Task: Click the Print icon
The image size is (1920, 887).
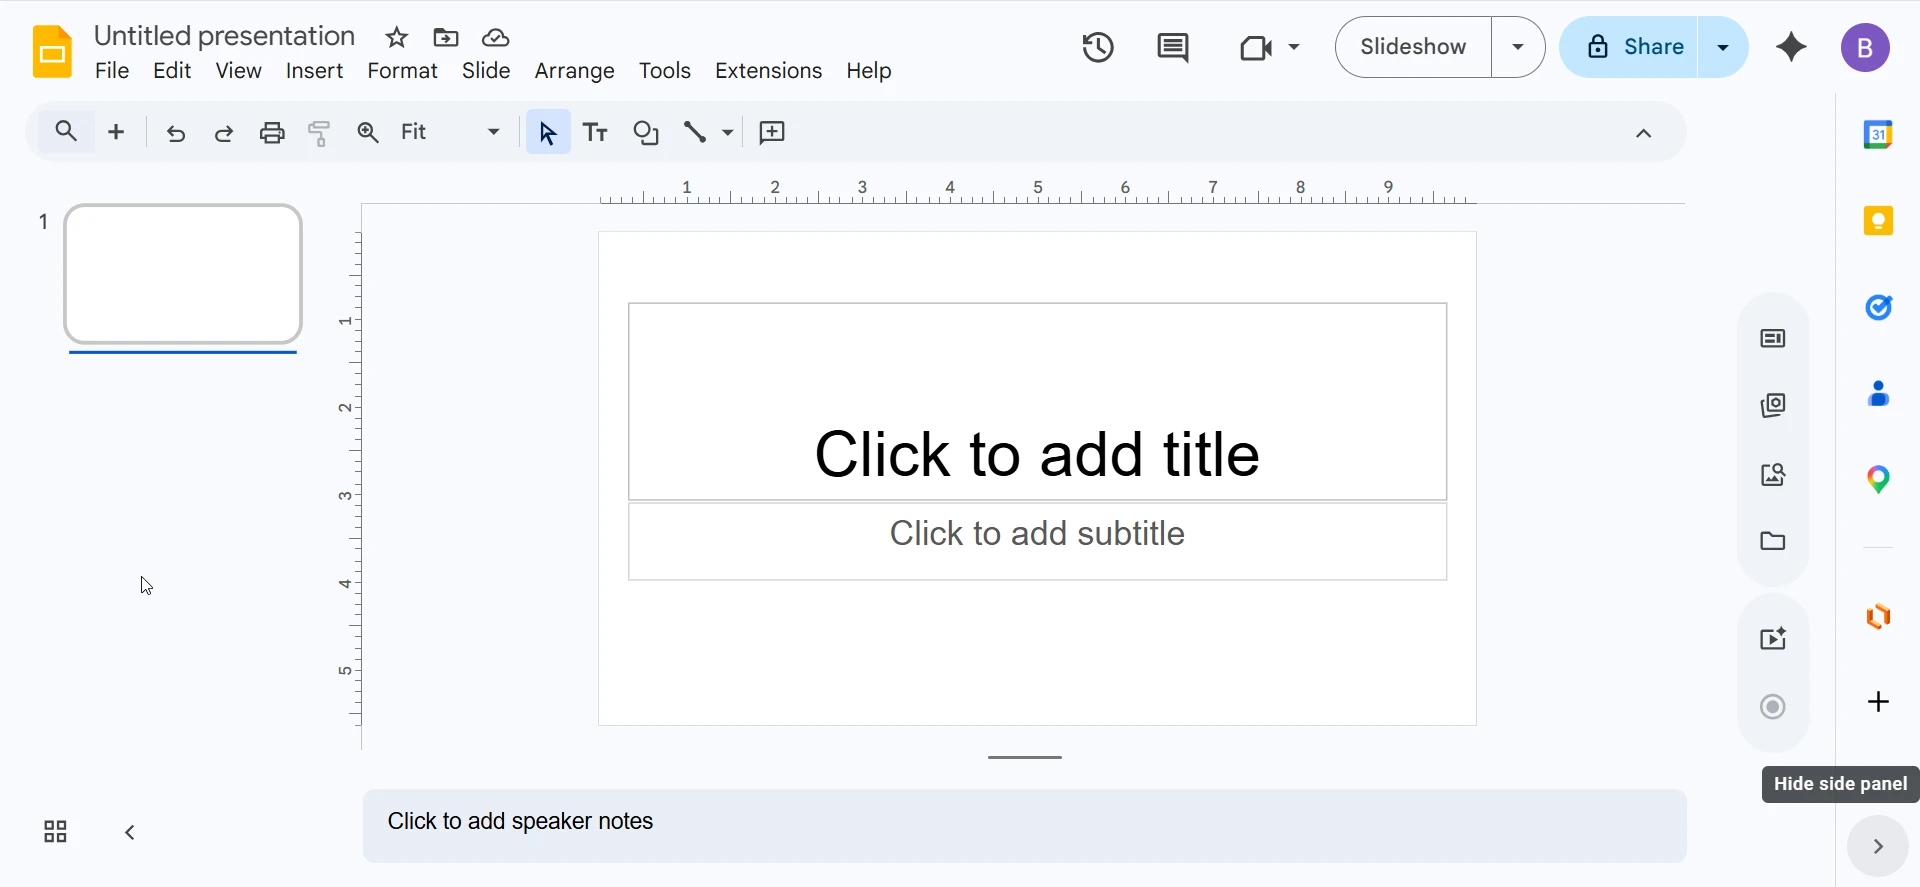Action: [x=272, y=132]
